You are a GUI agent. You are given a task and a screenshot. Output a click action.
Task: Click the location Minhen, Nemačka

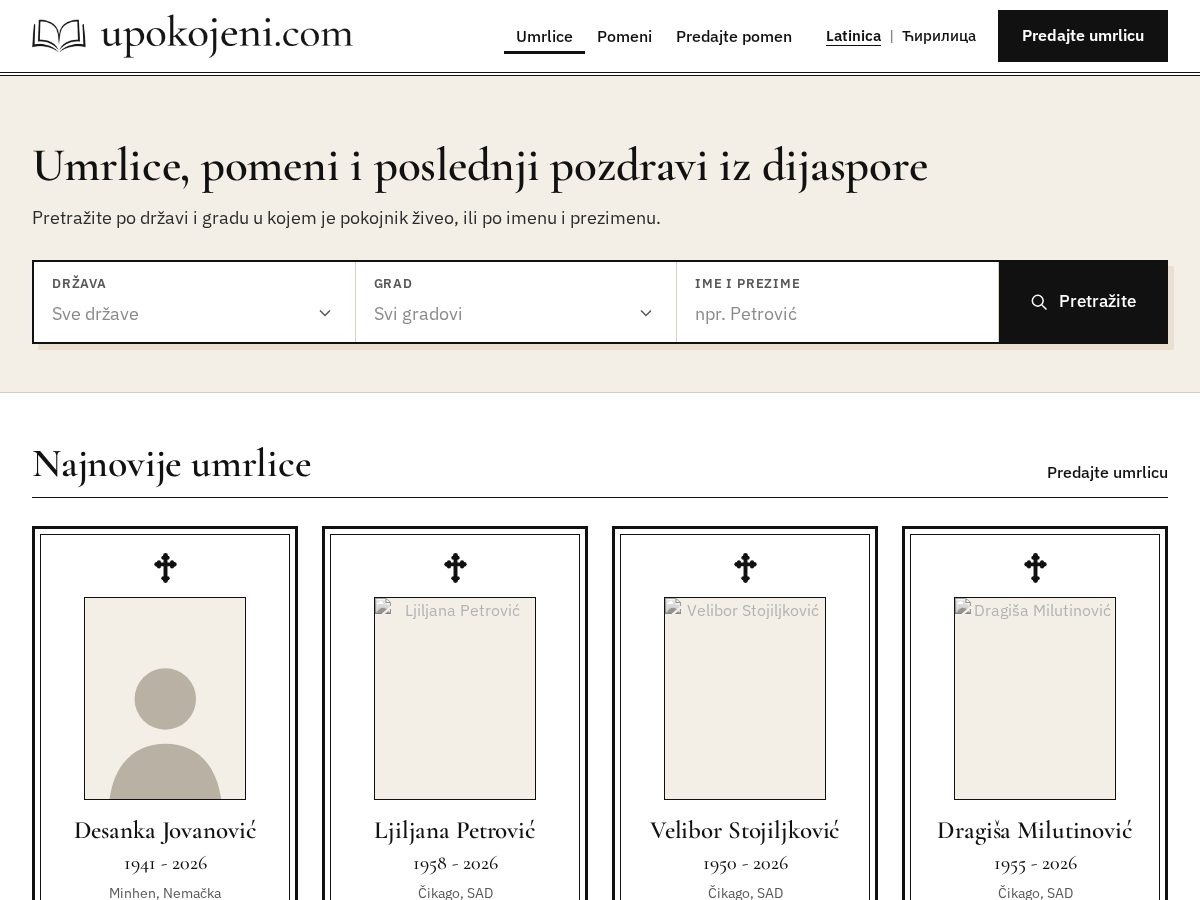(165, 893)
